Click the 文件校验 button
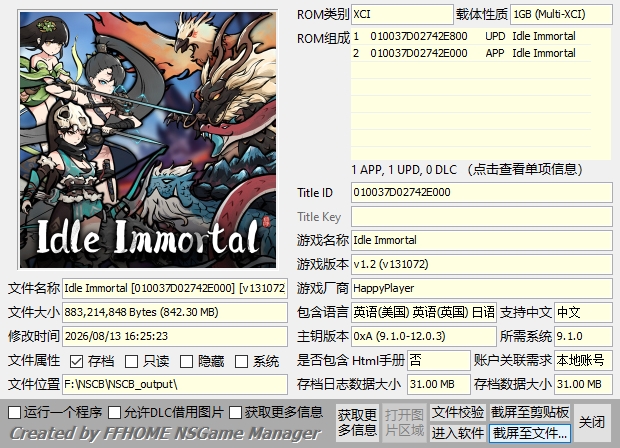620x448 pixels. (x=458, y=412)
